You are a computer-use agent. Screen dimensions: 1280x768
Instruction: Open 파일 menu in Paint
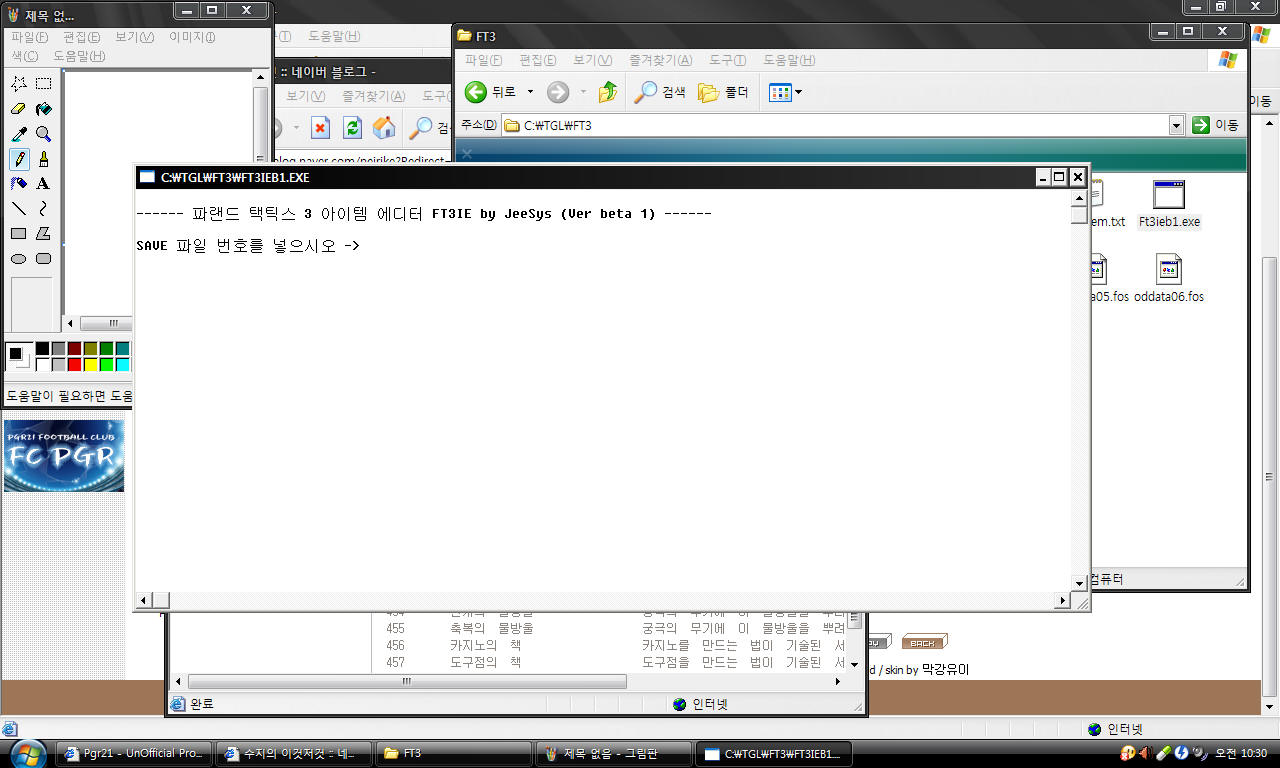pyautogui.click(x=29, y=37)
